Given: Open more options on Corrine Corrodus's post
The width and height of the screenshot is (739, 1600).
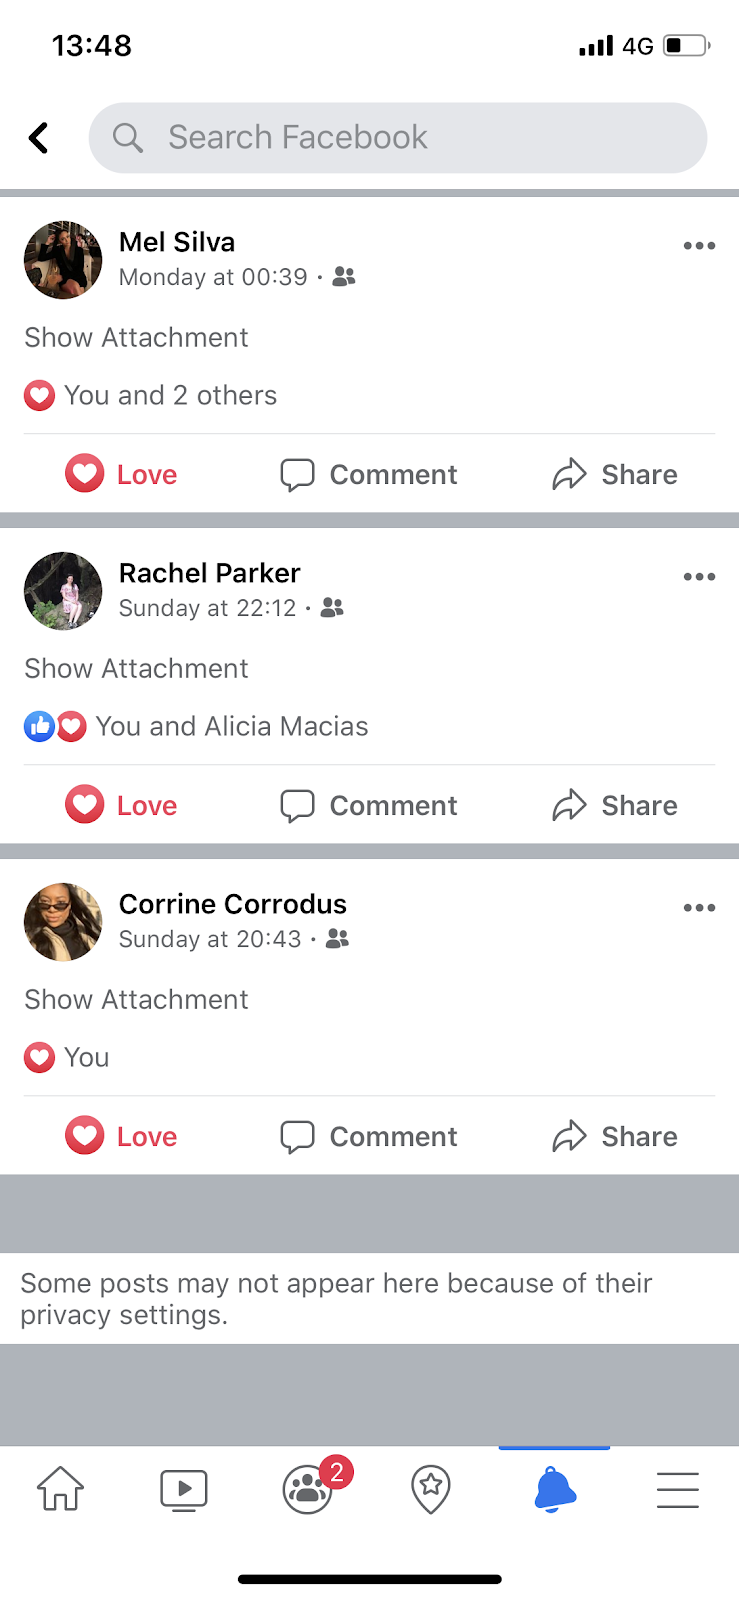Looking at the screenshot, I should pos(699,908).
